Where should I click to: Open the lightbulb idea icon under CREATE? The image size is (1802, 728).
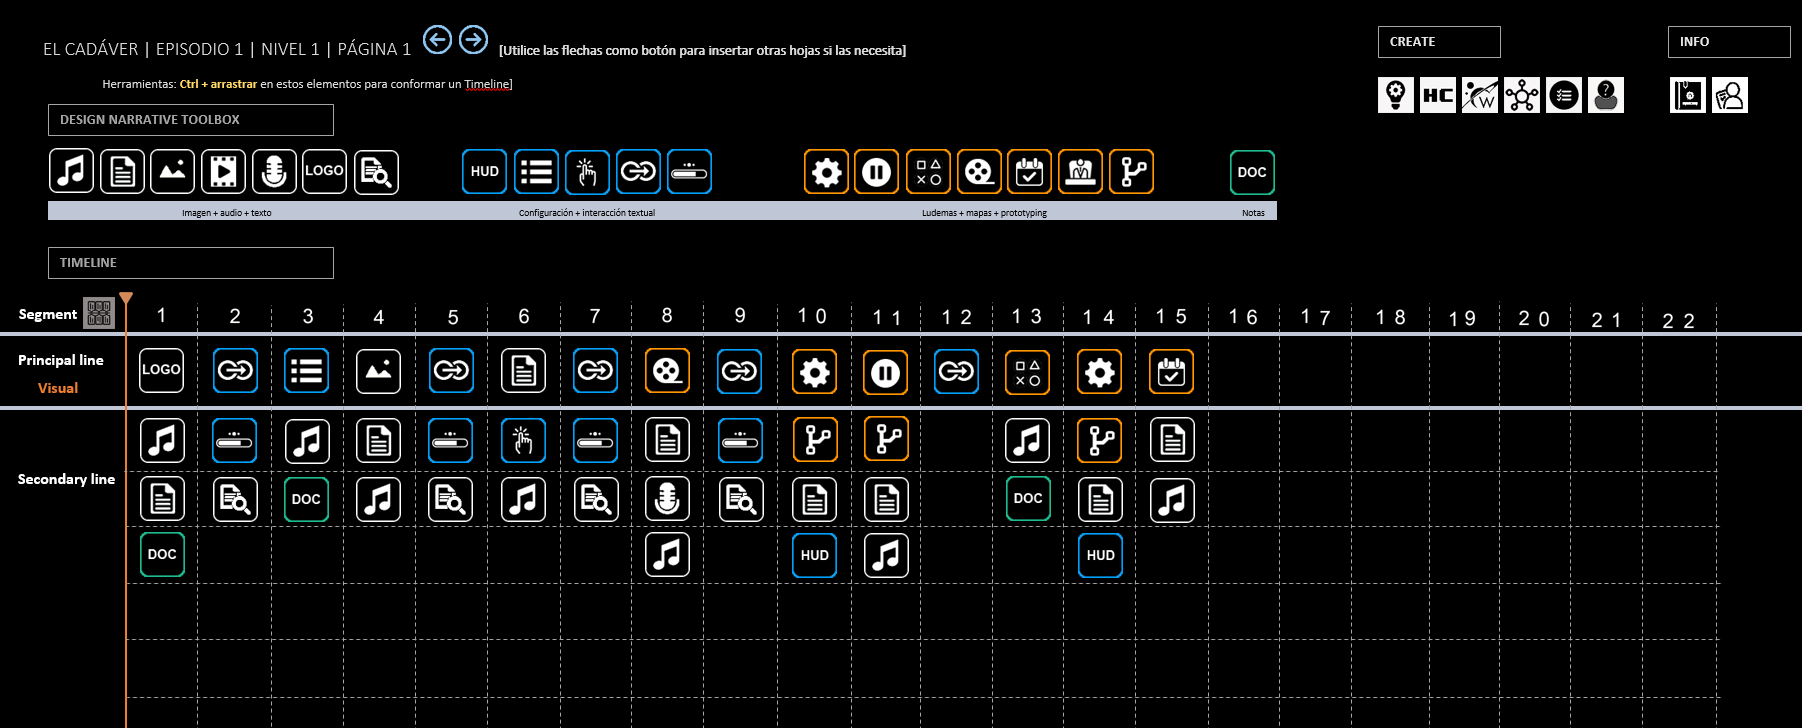coord(1396,95)
